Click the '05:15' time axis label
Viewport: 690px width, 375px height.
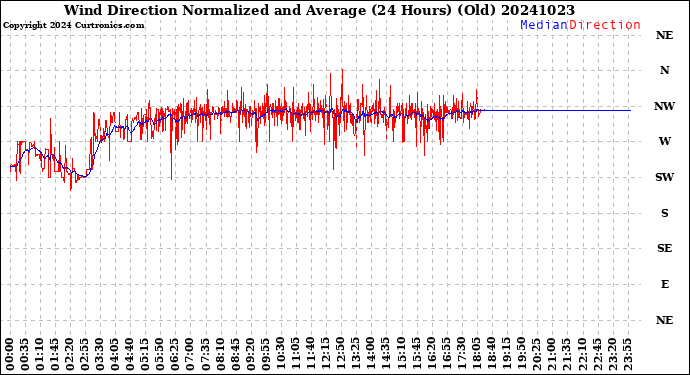pos(146,354)
